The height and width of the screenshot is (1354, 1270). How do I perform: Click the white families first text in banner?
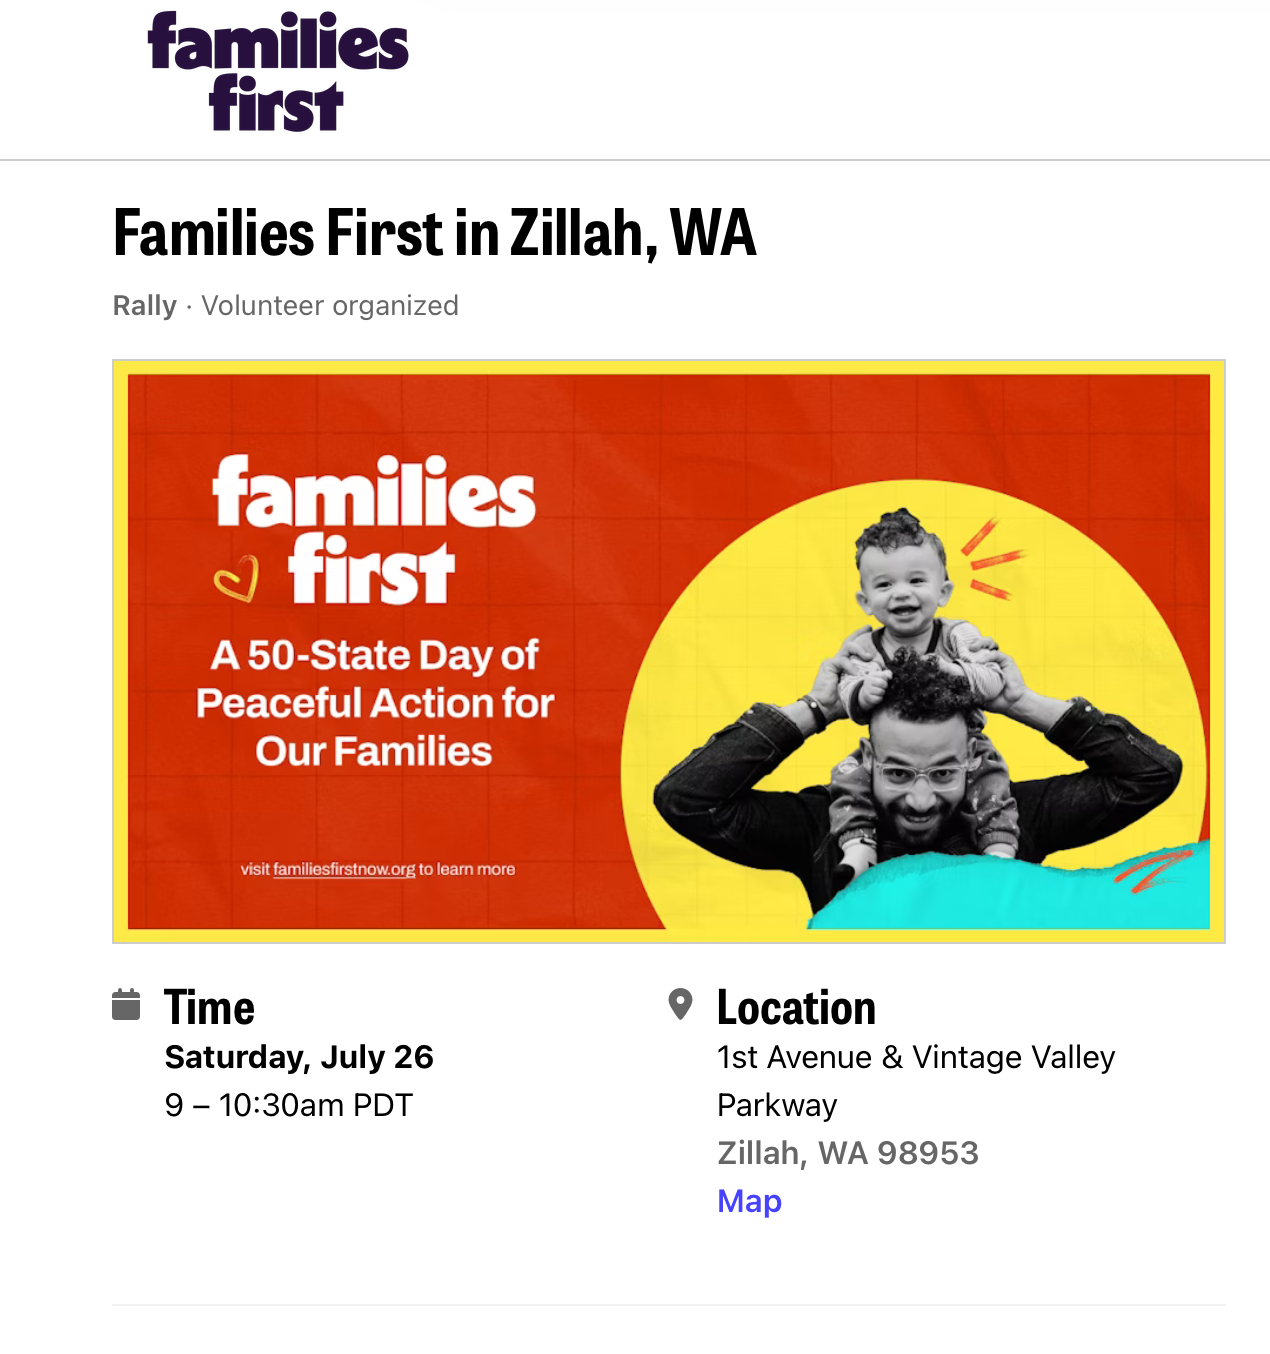pyautogui.click(x=374, y=530)
